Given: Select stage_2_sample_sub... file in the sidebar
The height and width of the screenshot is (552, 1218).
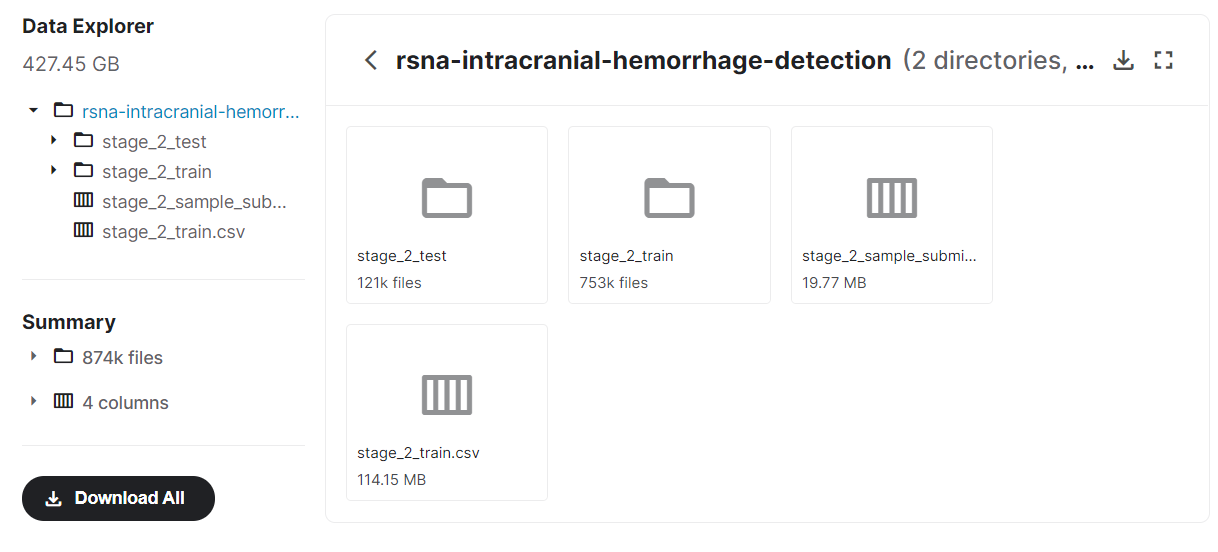Looking at the screenshot, I should pyautogui.click(x=194, y=202).
